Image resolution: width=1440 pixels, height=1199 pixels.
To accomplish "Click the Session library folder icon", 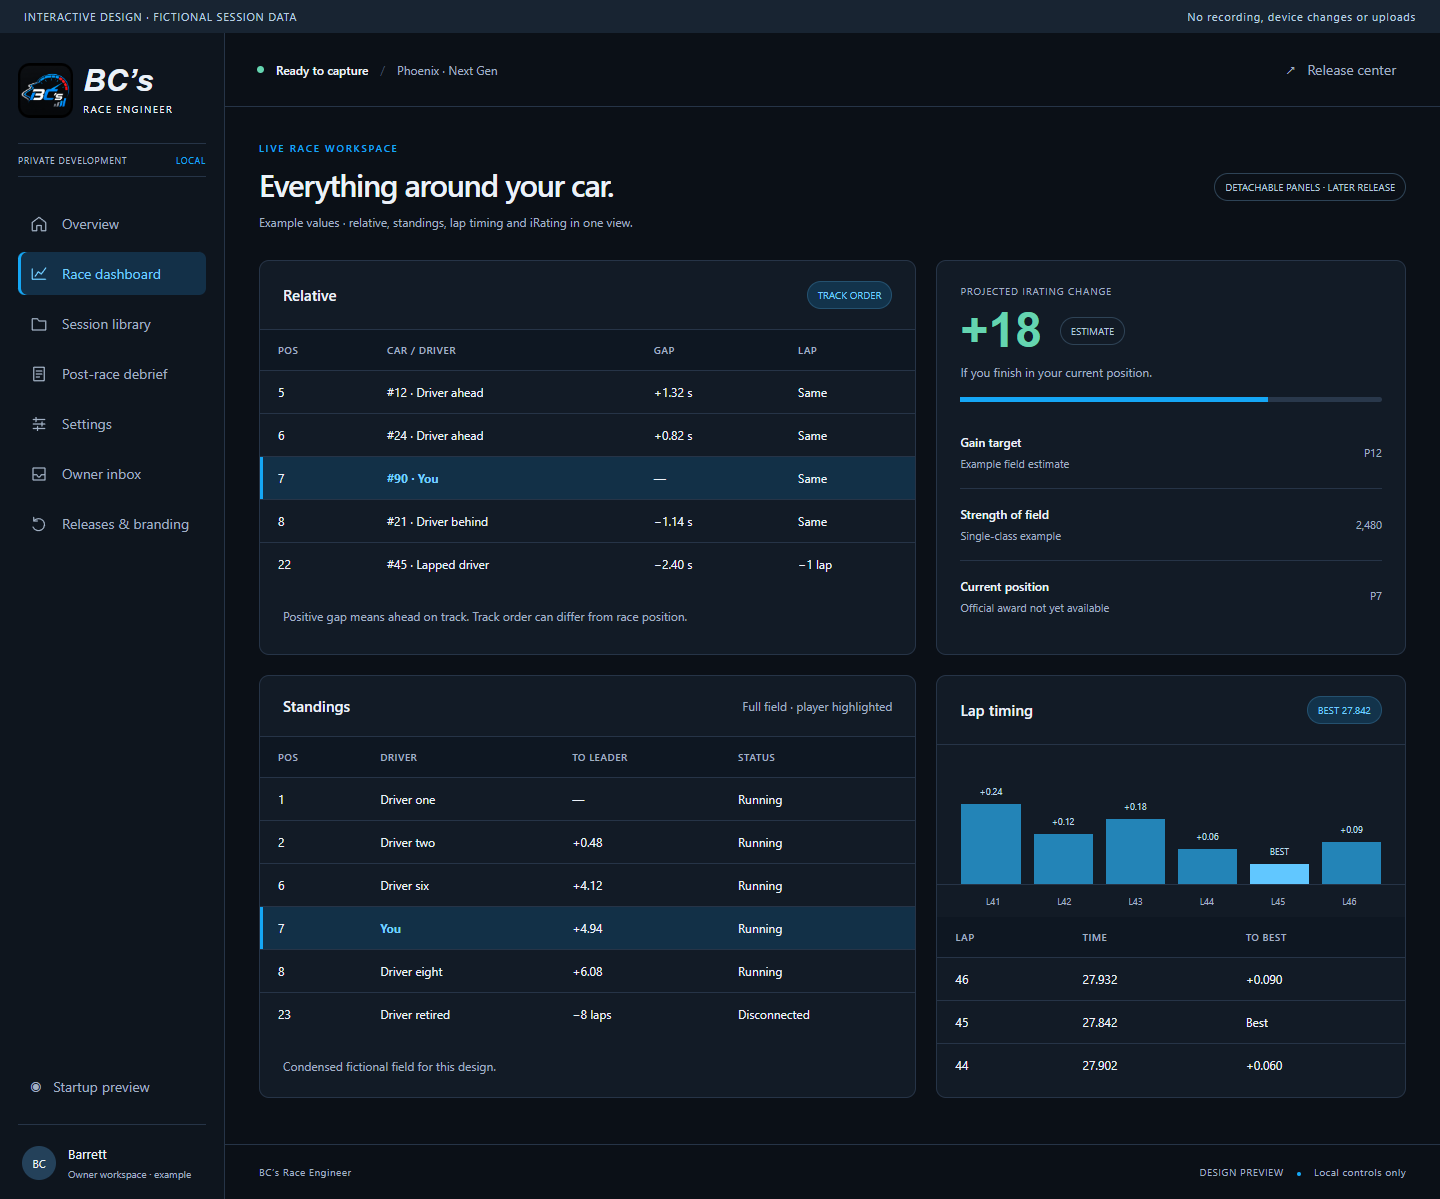I will 39,324.
